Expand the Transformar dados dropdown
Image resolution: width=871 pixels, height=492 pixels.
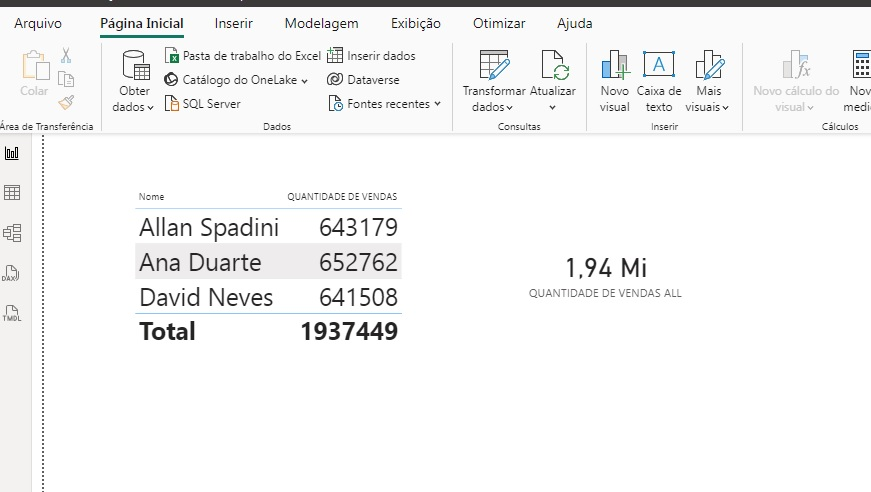tap(509, 107)
